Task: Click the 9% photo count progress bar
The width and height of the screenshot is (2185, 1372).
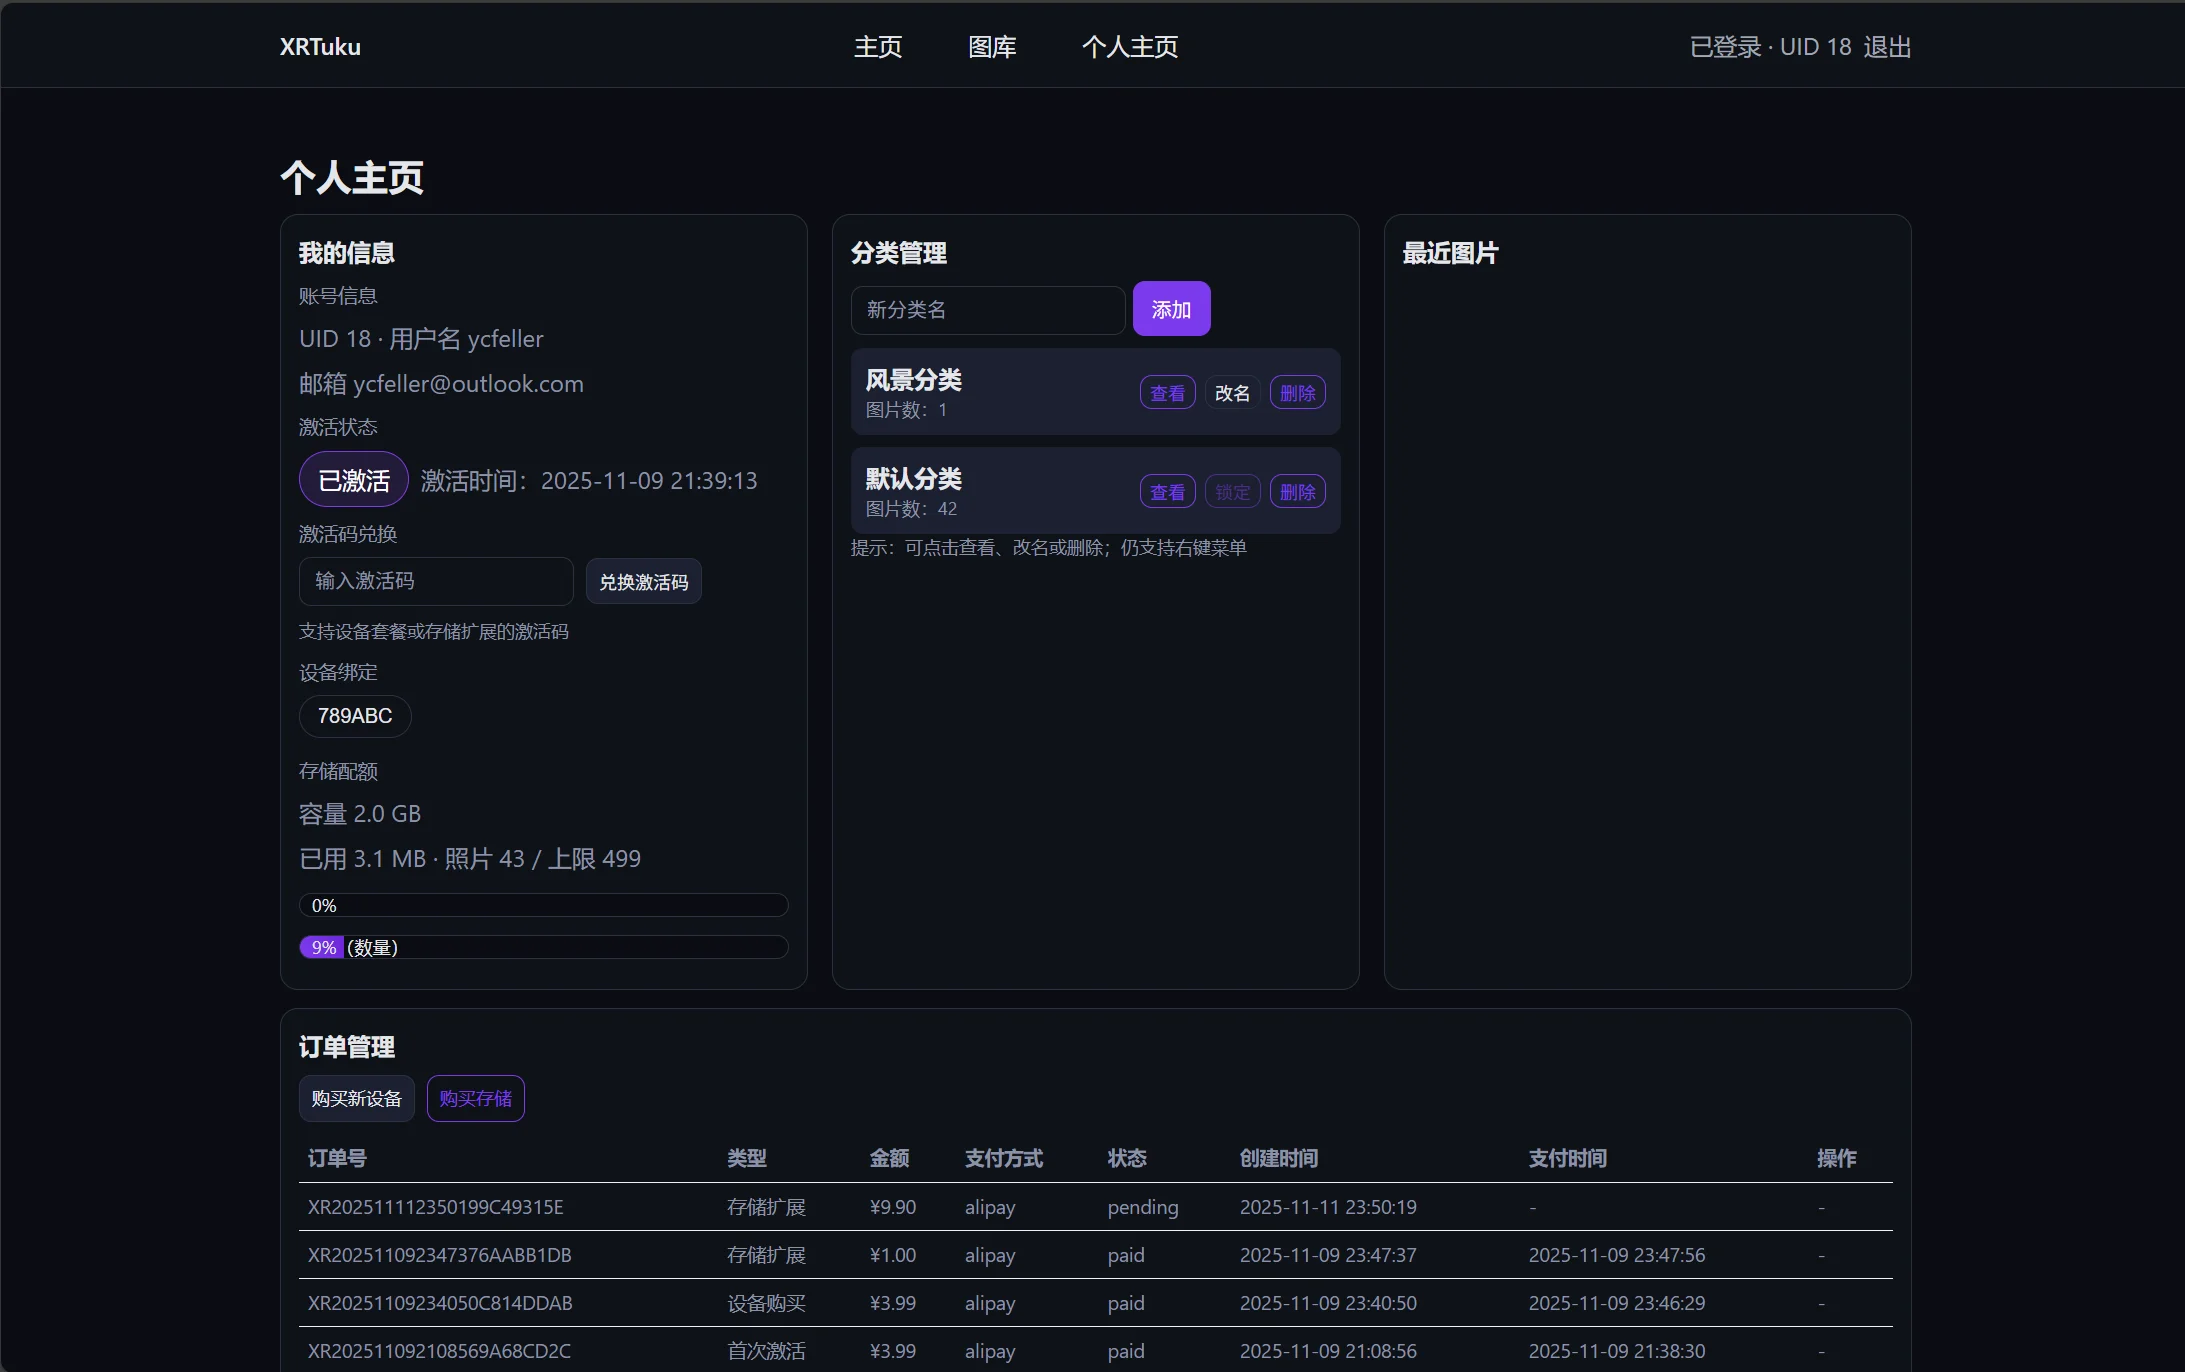Action: click(x=543, y=947)
